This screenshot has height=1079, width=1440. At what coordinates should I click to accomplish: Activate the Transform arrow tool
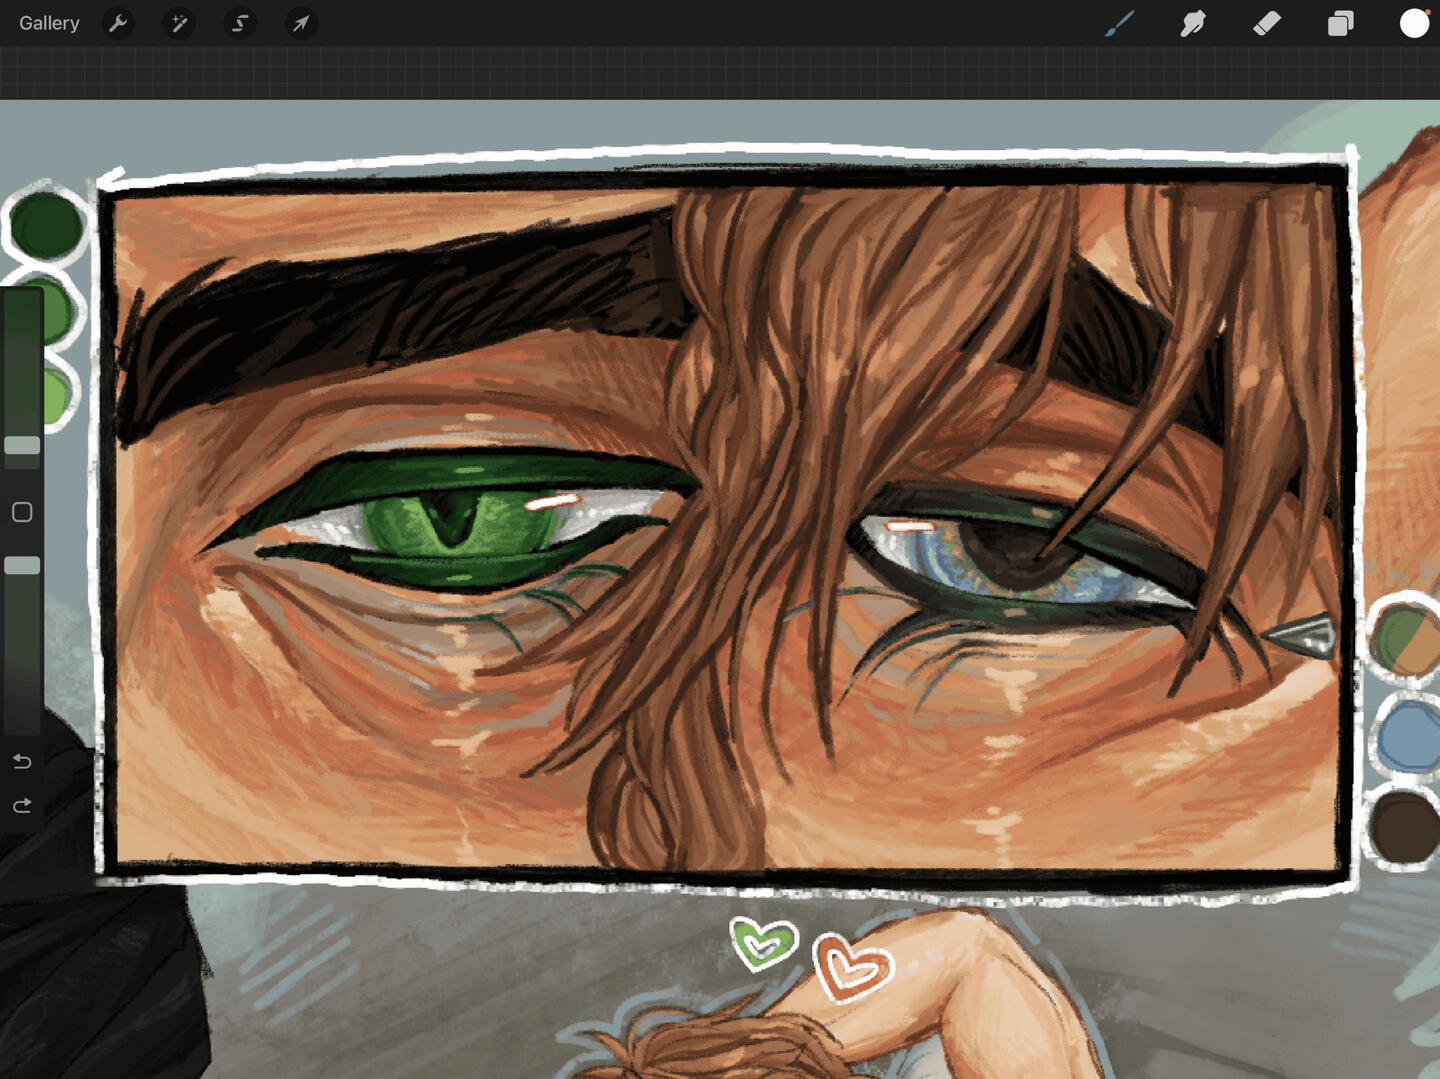click(301, 23)
